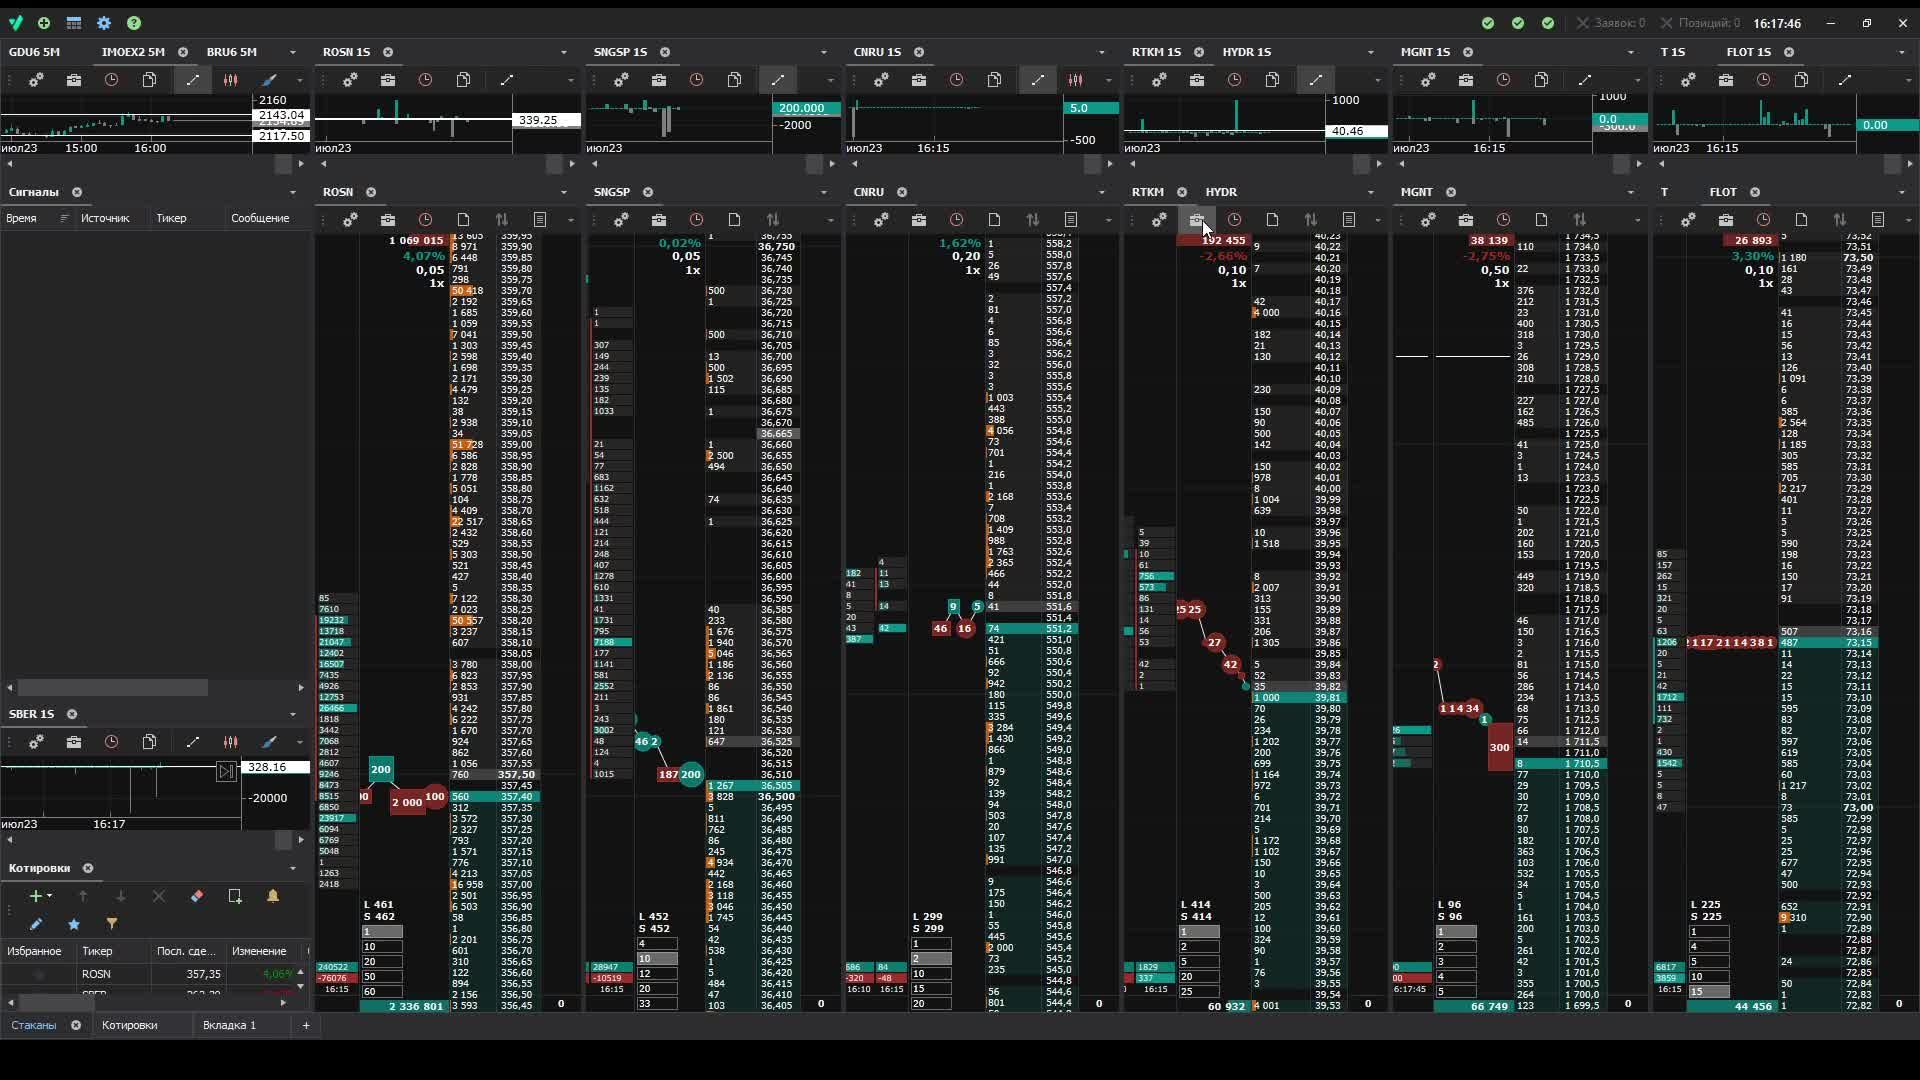Toggle line drawing tool in FLOT 1S chart

[x=1845, y=80]
